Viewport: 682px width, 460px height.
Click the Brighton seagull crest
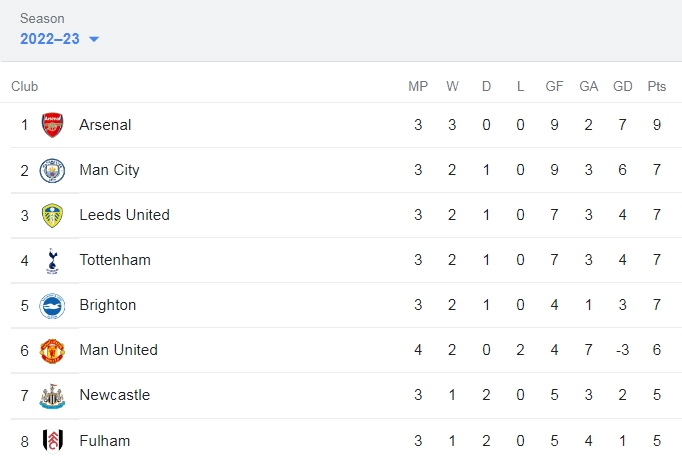click(x=52, y=306)
